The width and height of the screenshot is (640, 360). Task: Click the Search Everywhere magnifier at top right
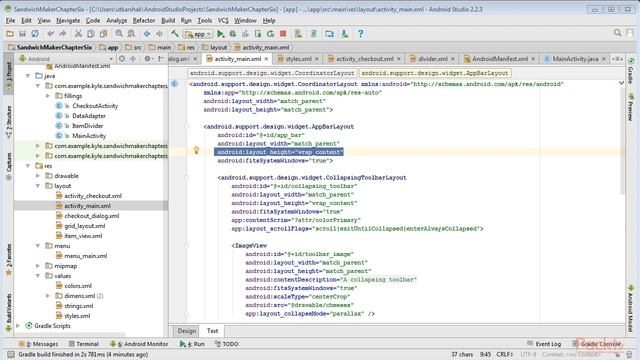click(617, 33)
